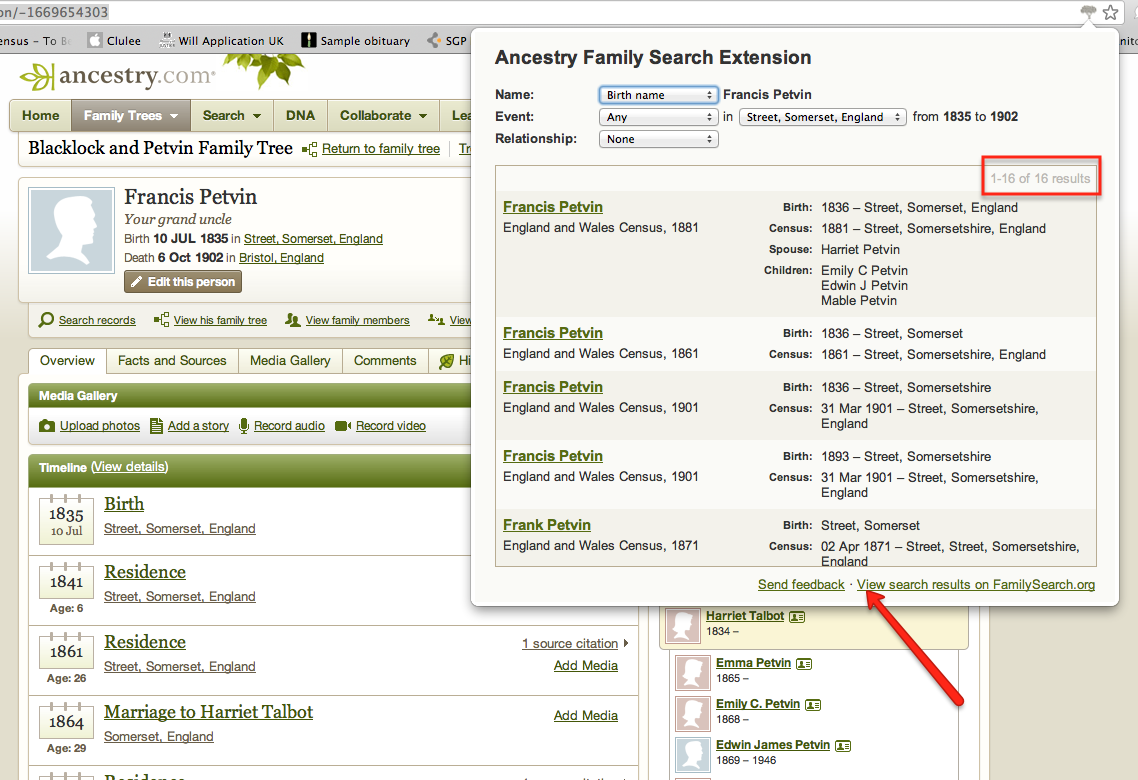Click Edwin James Petvin profile card icon

[843, 746]
